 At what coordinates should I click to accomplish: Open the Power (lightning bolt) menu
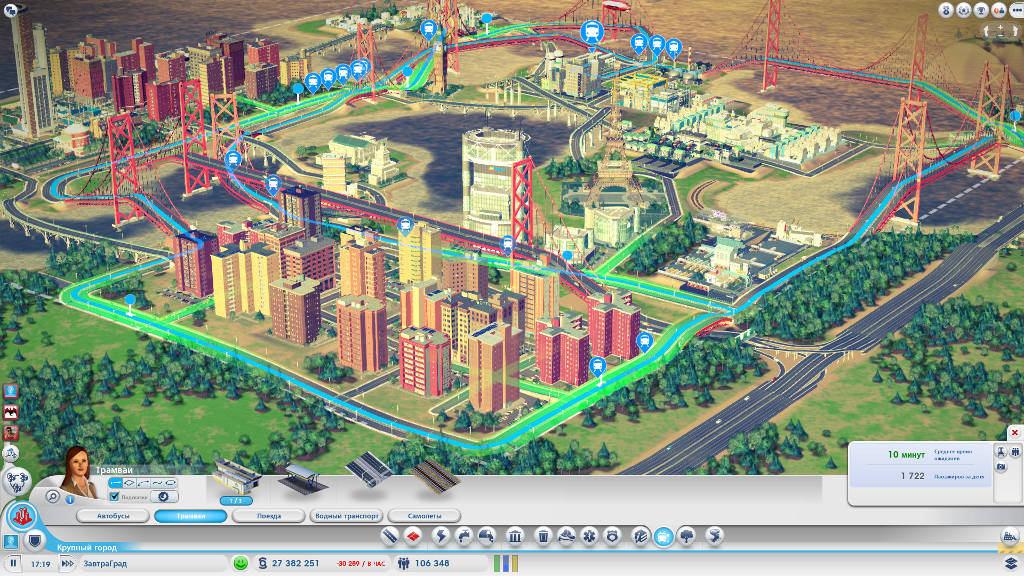coord(441,536)
